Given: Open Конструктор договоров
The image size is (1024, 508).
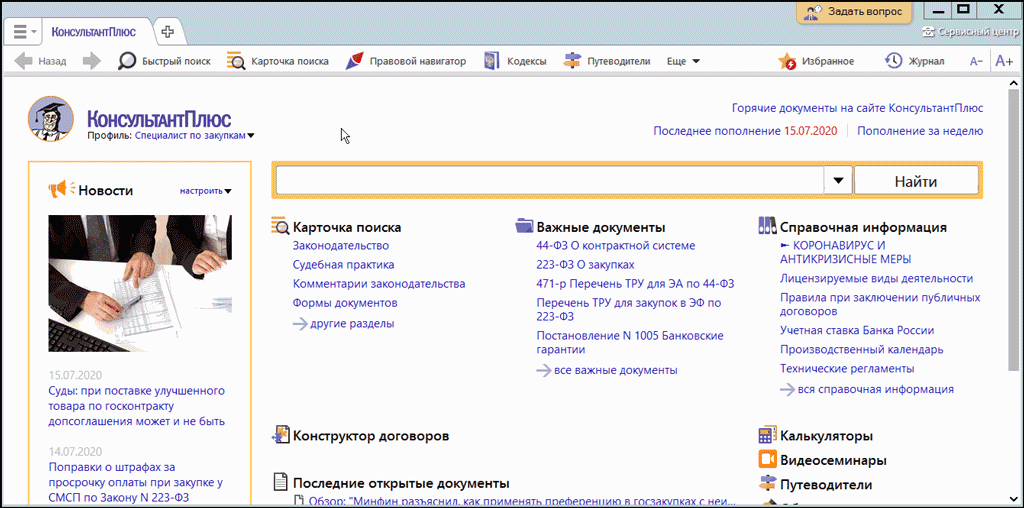Looking at the screenshot, I should [x=371, y=436].
